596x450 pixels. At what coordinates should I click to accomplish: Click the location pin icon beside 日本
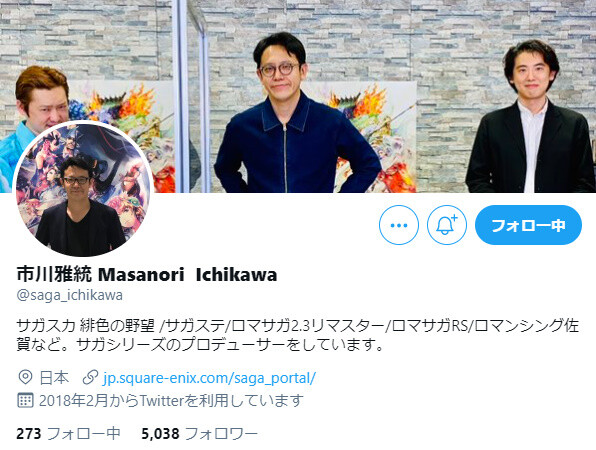25,377
